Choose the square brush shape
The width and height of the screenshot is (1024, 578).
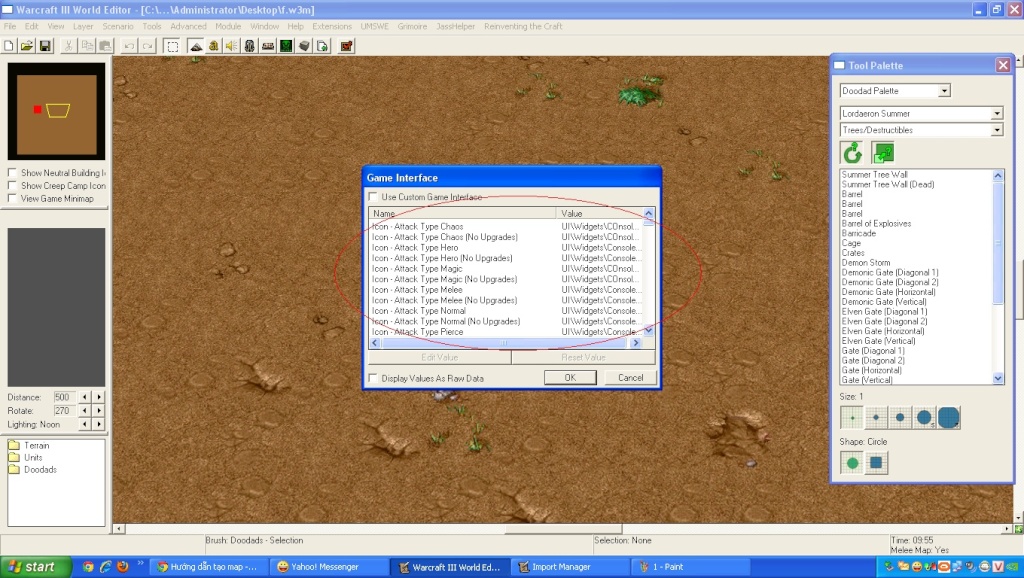pos(876,463)
